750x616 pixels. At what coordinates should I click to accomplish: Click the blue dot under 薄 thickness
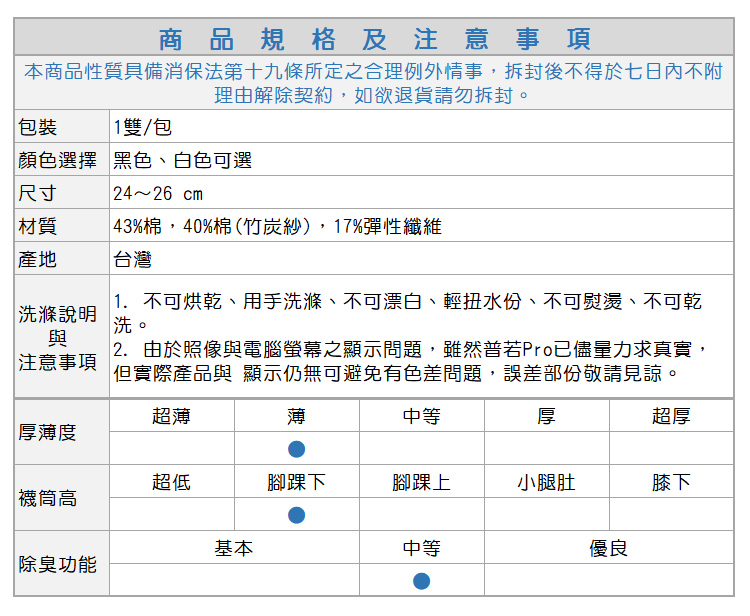point(297,449)
